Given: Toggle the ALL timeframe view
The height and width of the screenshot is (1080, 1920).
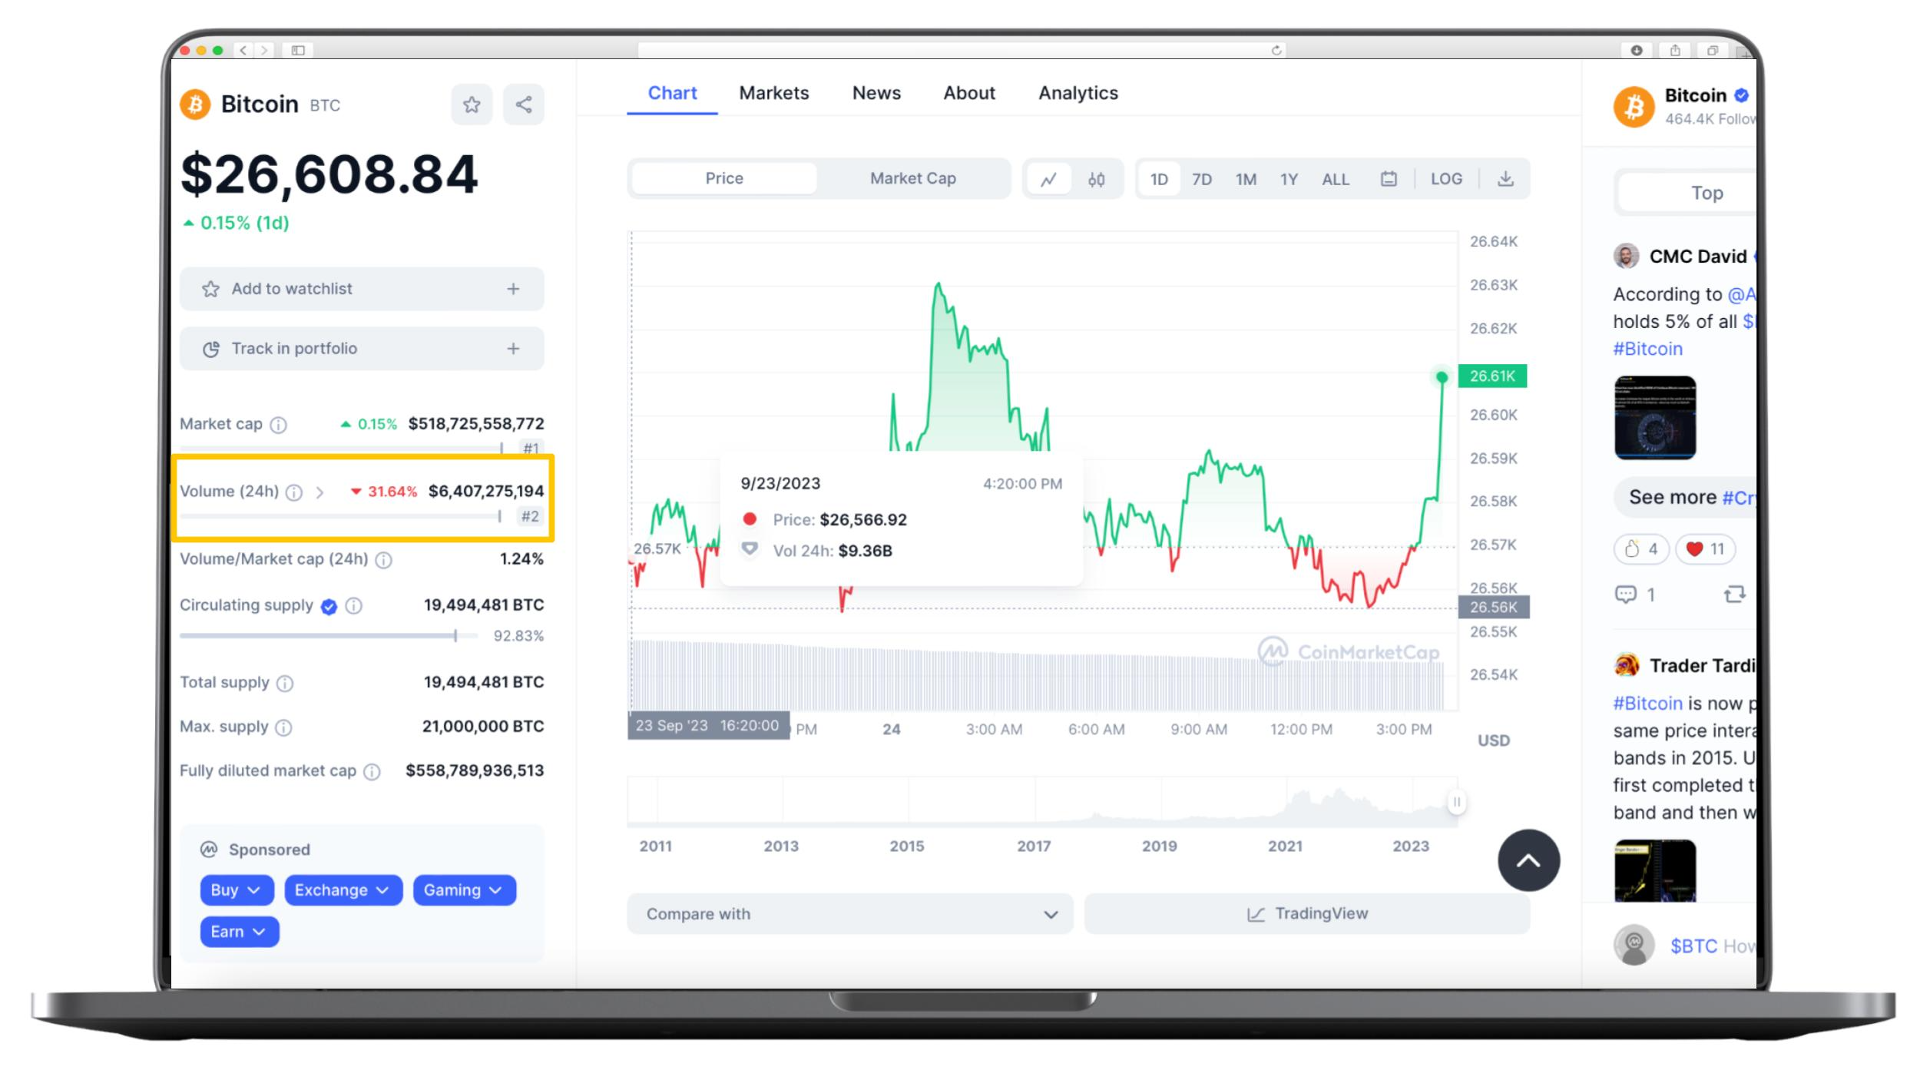Looking at the screenshot, I should pos(1337,178).
